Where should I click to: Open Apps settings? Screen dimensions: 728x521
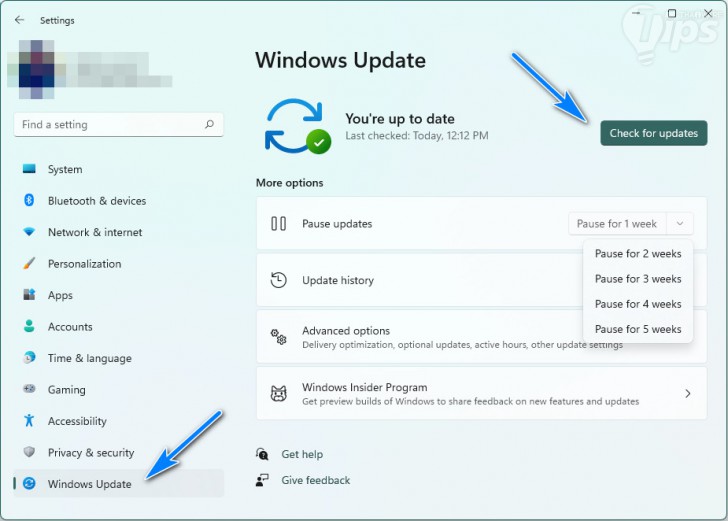pyautogui.click(x=118, y=295)
